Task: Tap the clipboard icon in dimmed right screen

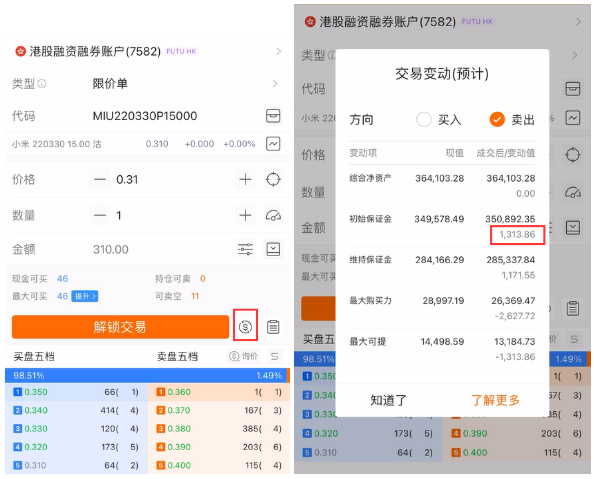Action: click(572, 308)
